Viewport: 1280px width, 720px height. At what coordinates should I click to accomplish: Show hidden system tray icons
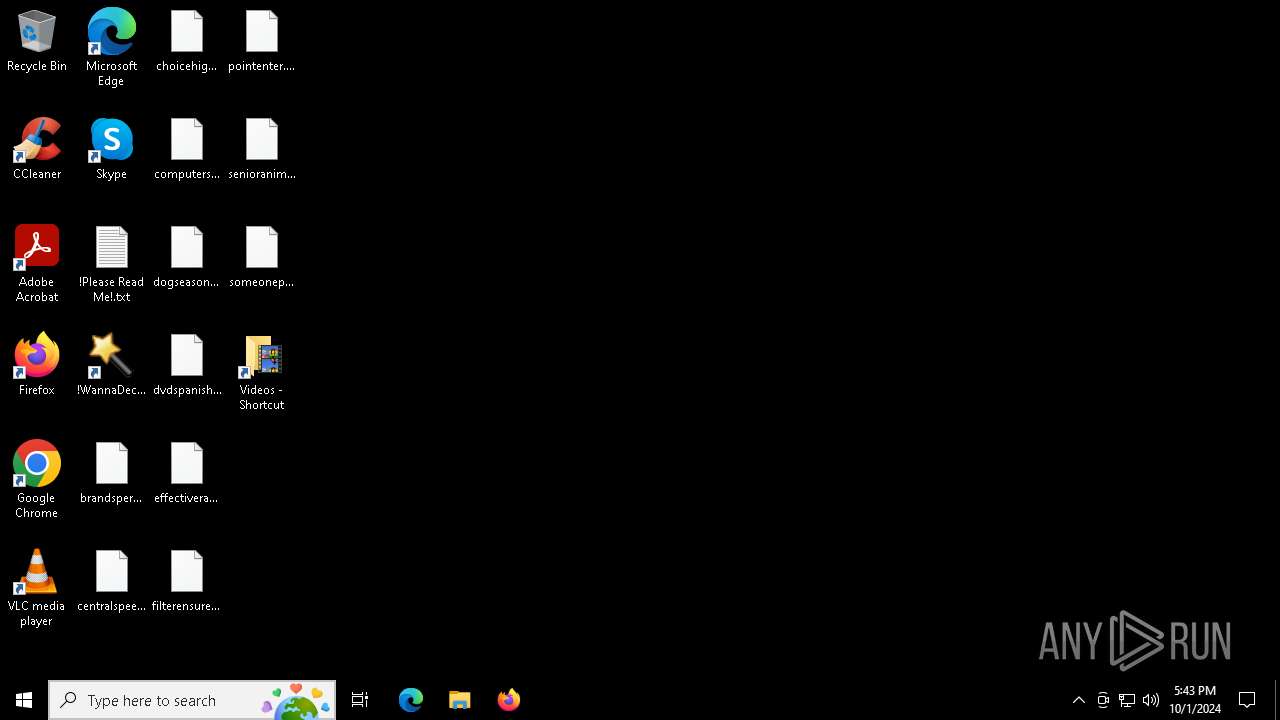click(x=1079, y=700)
